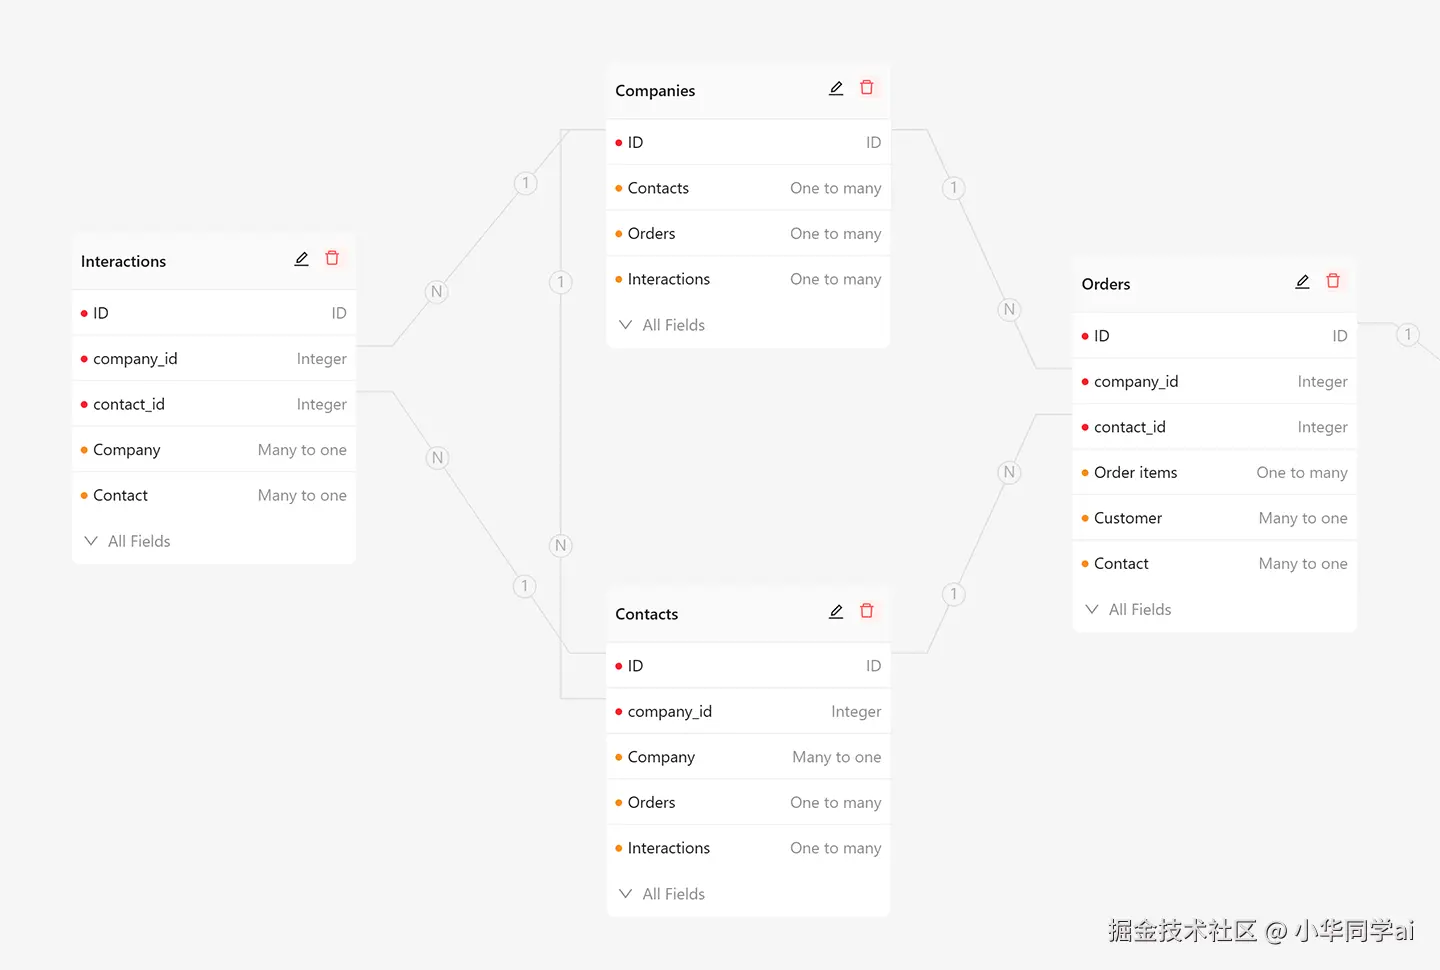Edit the Interactions table

tap(301, 259)
